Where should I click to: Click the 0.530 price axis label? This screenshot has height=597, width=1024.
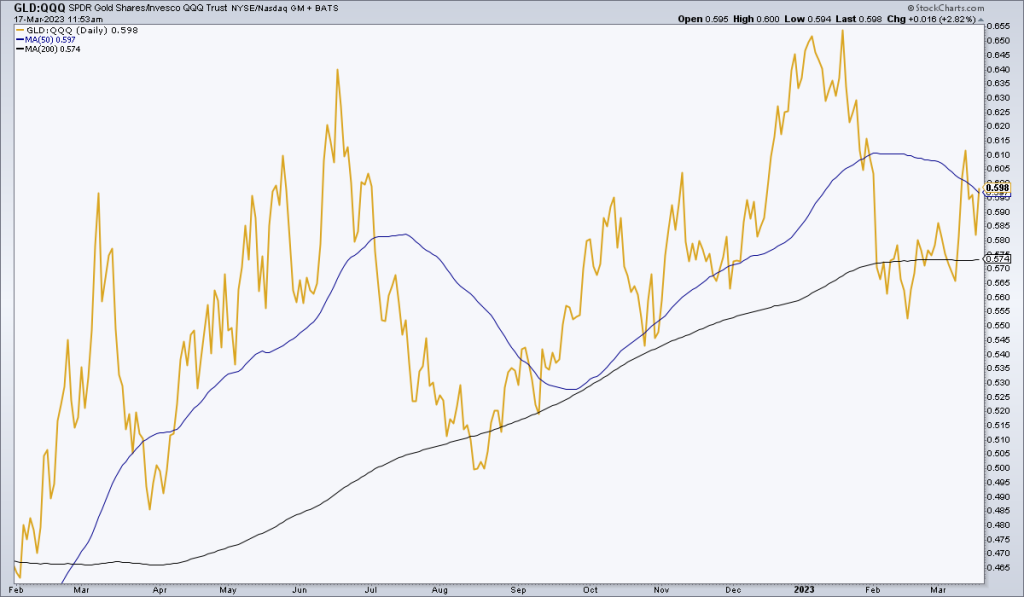coord(1000,383)
